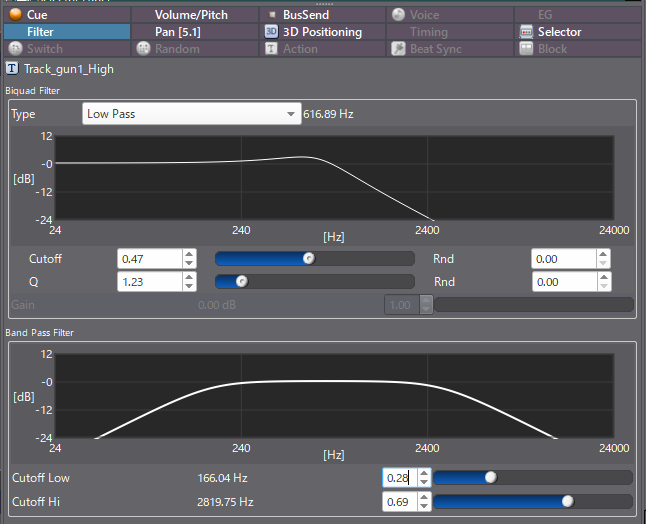Click the 616.89 Hz frequency readout
The width and height of the screenshot is (646, 524).
[x=328, y=114]
